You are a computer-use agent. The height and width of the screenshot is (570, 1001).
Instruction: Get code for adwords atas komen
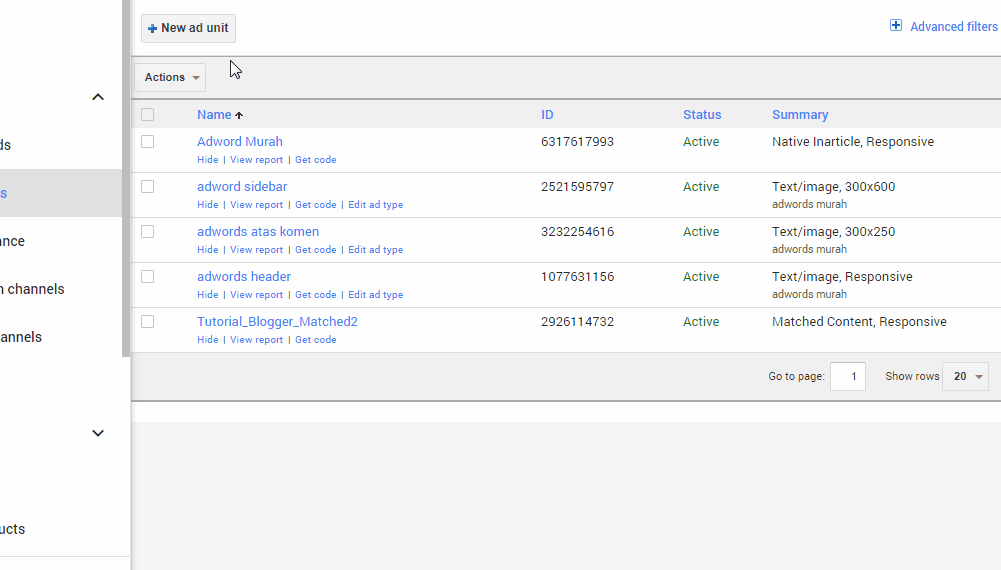[315, 250]
